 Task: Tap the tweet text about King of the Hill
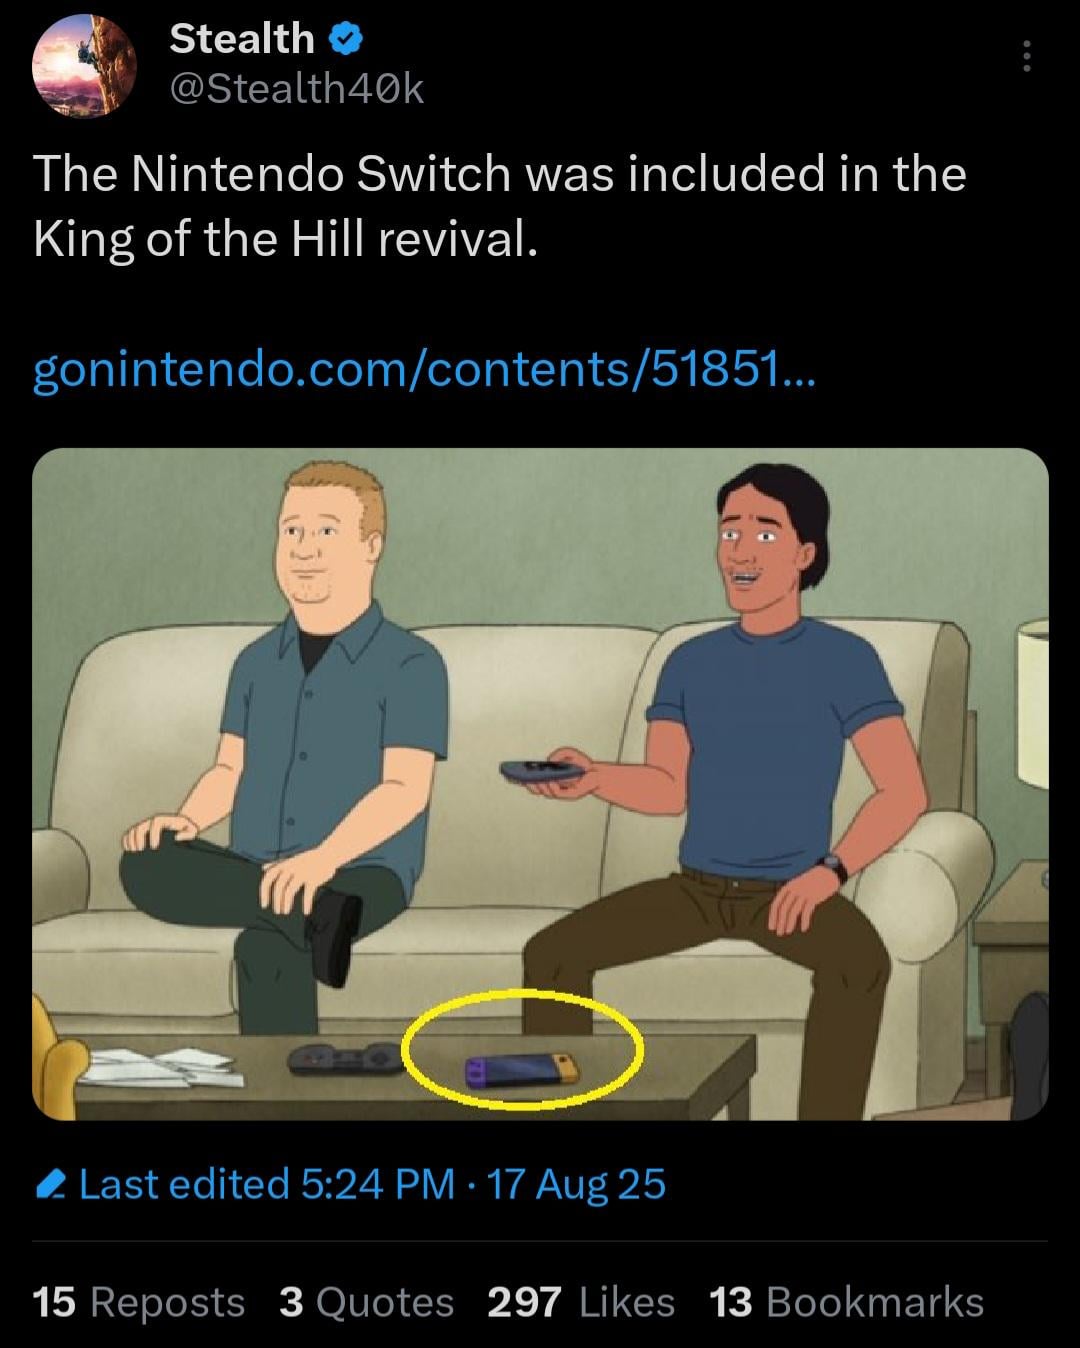click(x=500, y=205)
